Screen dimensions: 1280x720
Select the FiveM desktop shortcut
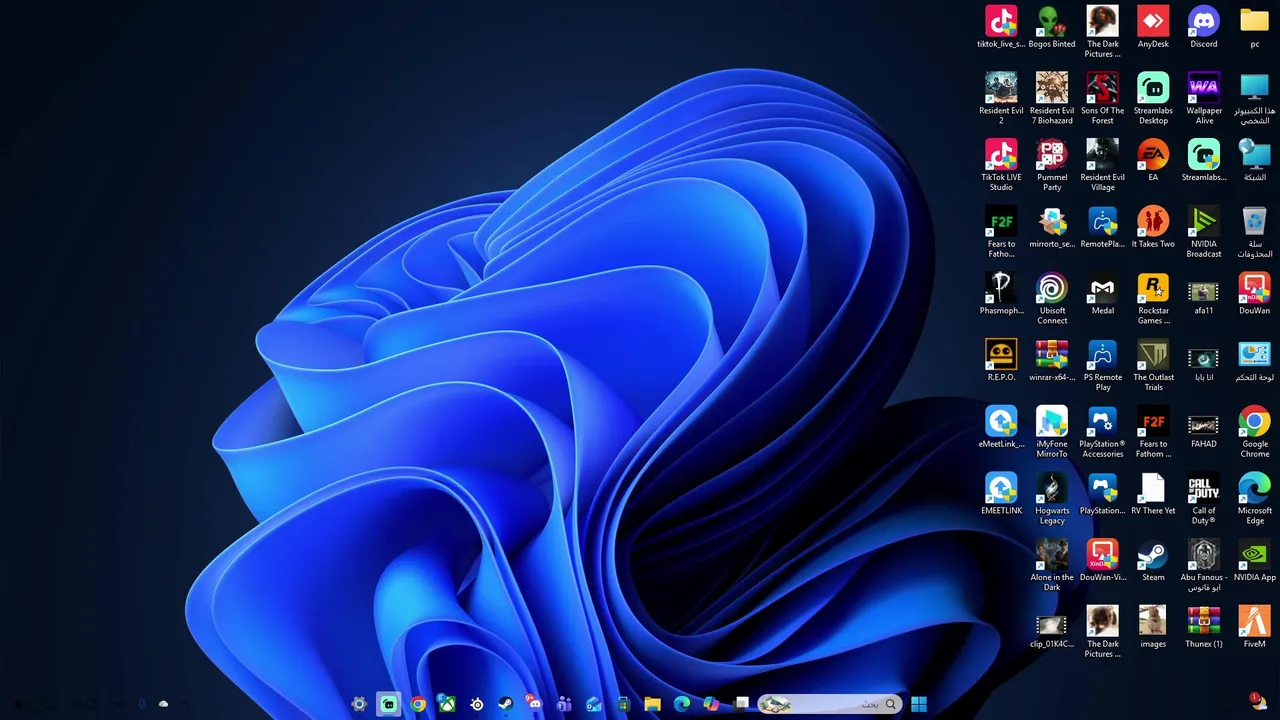click(x=1255, y=628)
